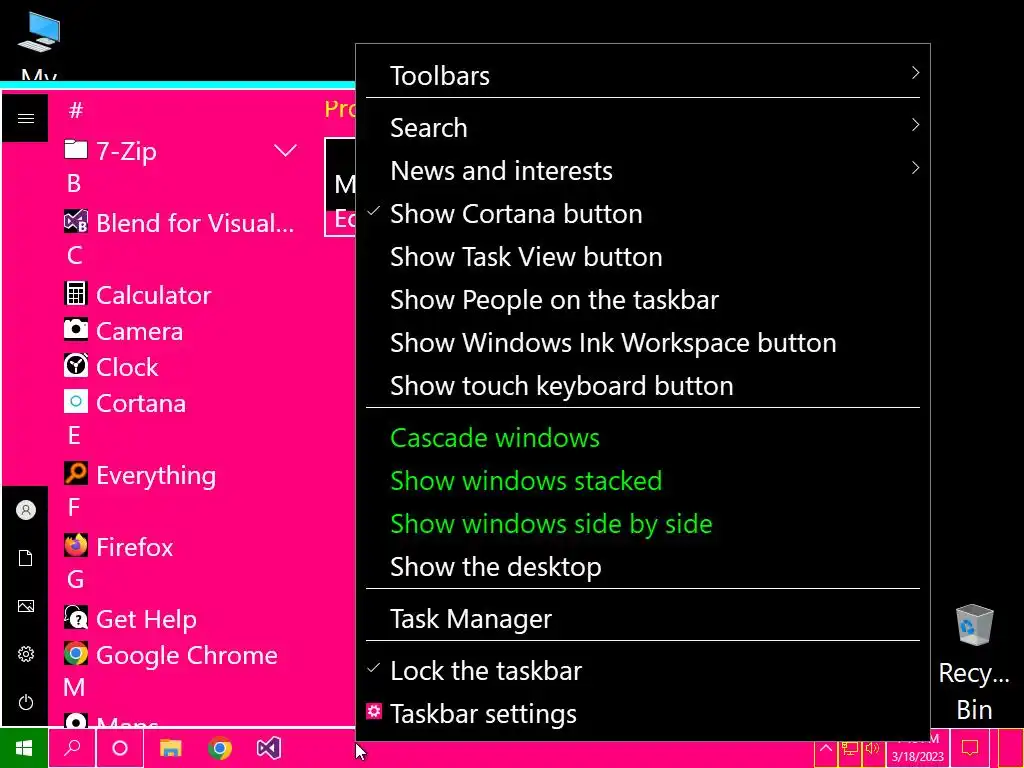Open the volume speaker tray icon
1024x768 pixels.
872,748
